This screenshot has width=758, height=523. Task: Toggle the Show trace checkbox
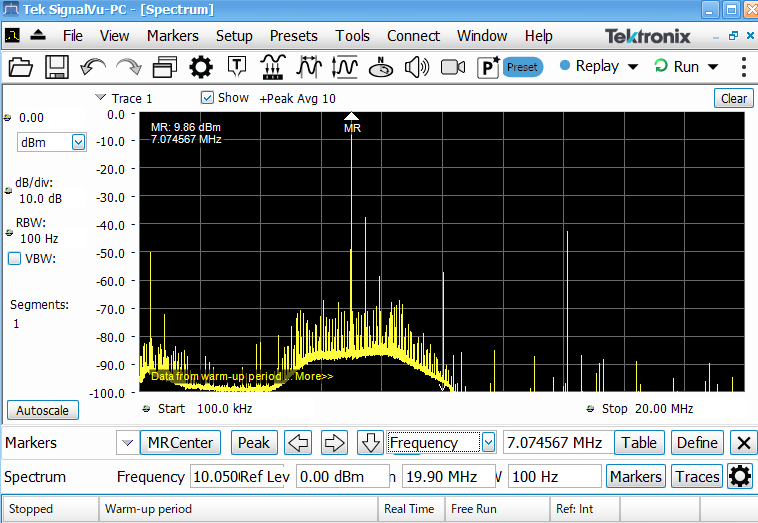[x=208, y=98]
